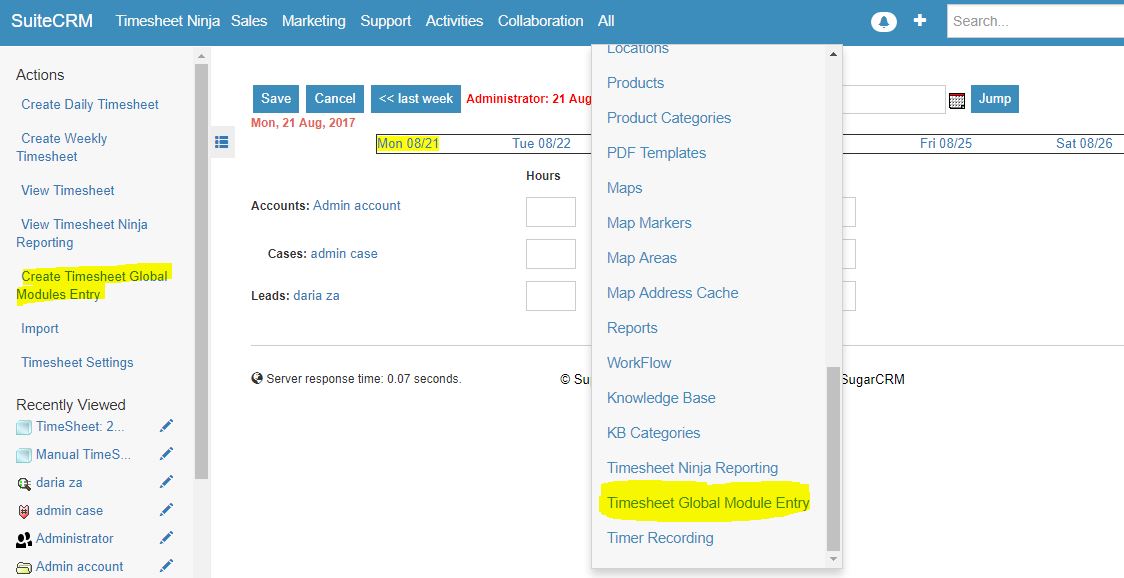The width and height of the screenshot is (1124, 578).
Task: Open the Marketing menu
Action: tap(313, 22)
